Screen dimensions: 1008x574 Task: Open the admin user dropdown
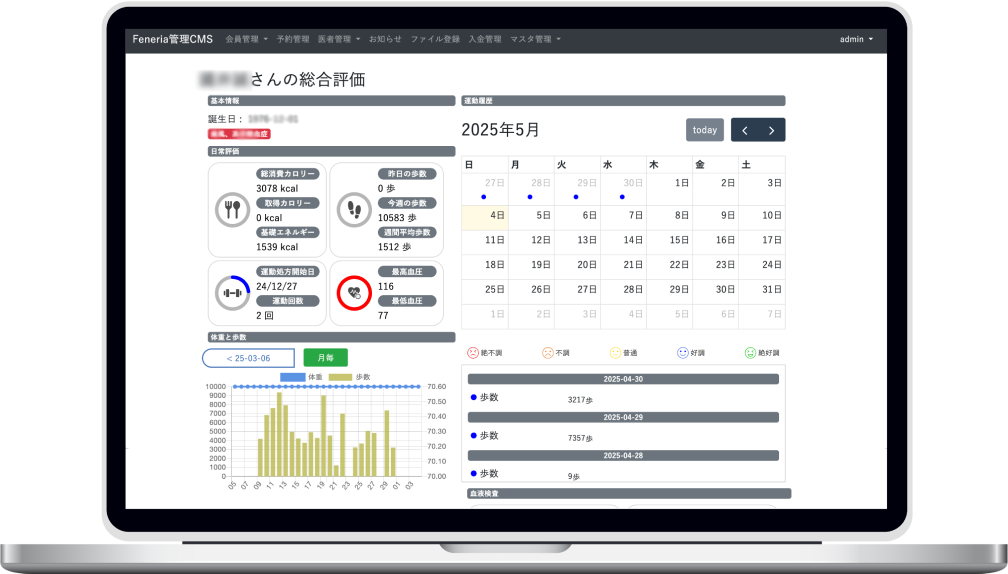[x=856, y=39]
